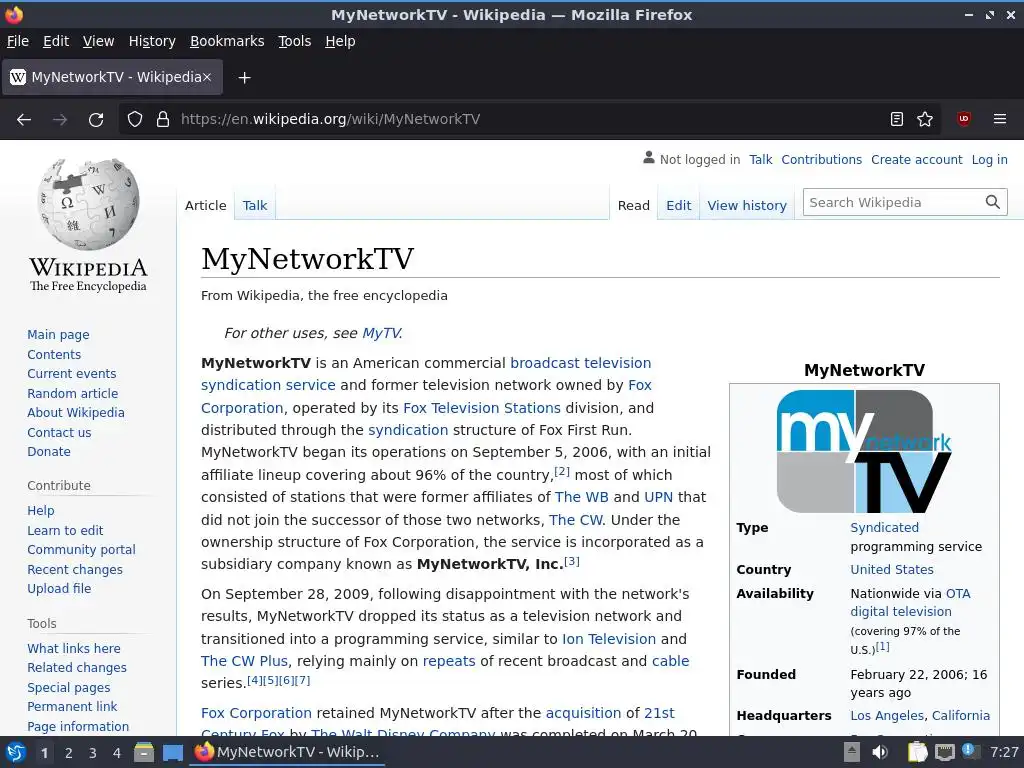Open the taskbar start menu icon
This screenshot has width=1024, height=768.
click(16, 752)
